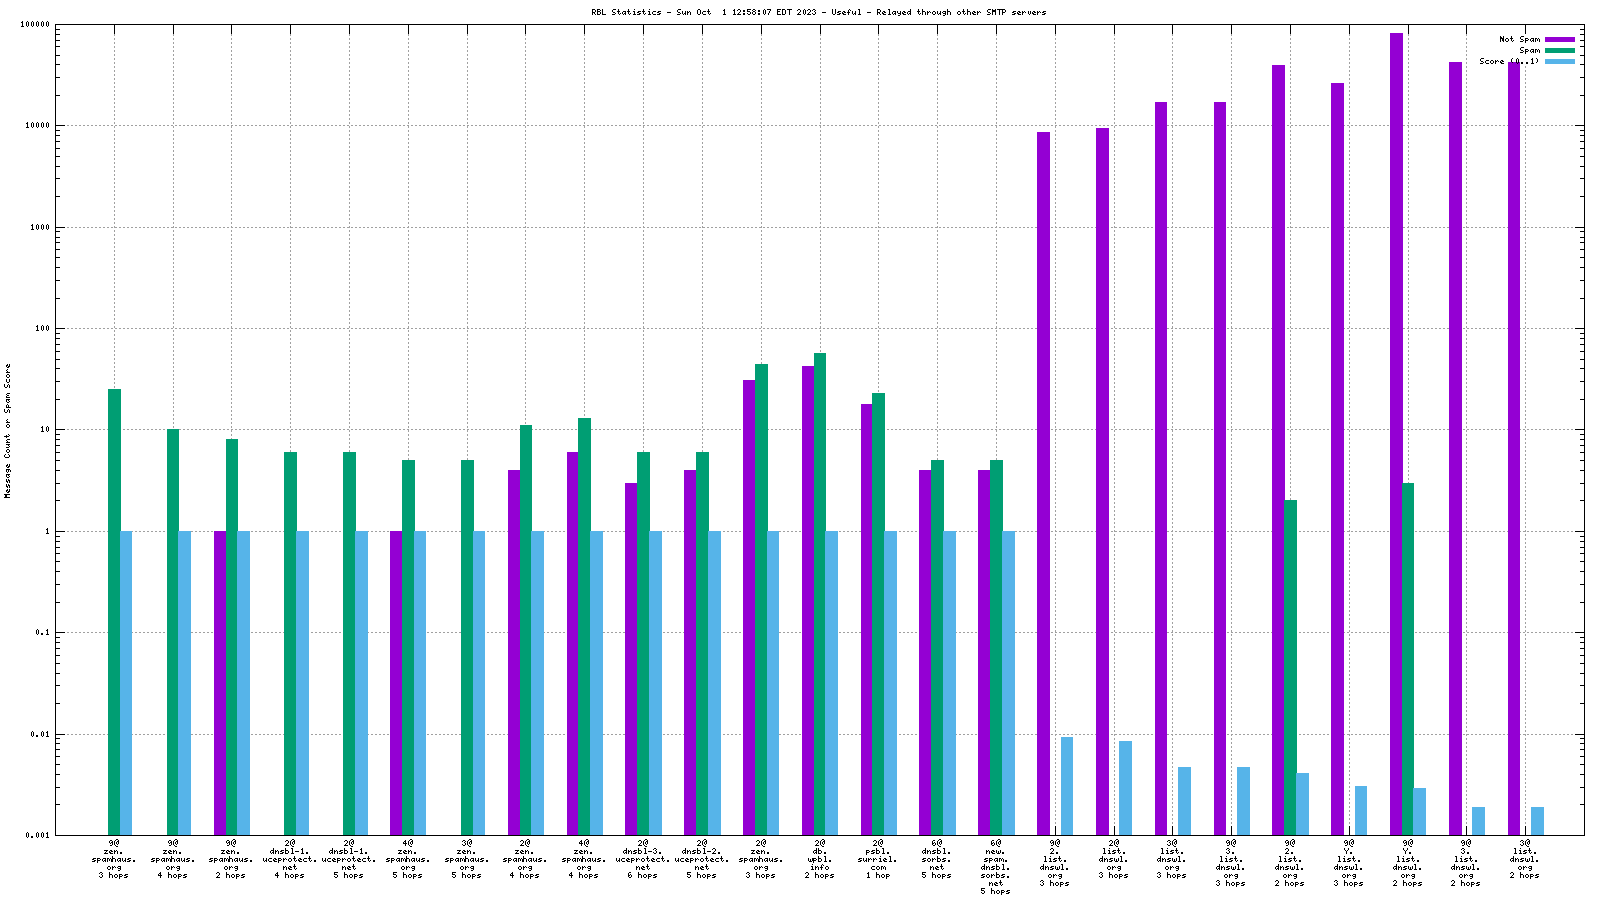Click the green Spam legend swatch
Viewport: 1600px width, 900px height.
coord(1559,50)
